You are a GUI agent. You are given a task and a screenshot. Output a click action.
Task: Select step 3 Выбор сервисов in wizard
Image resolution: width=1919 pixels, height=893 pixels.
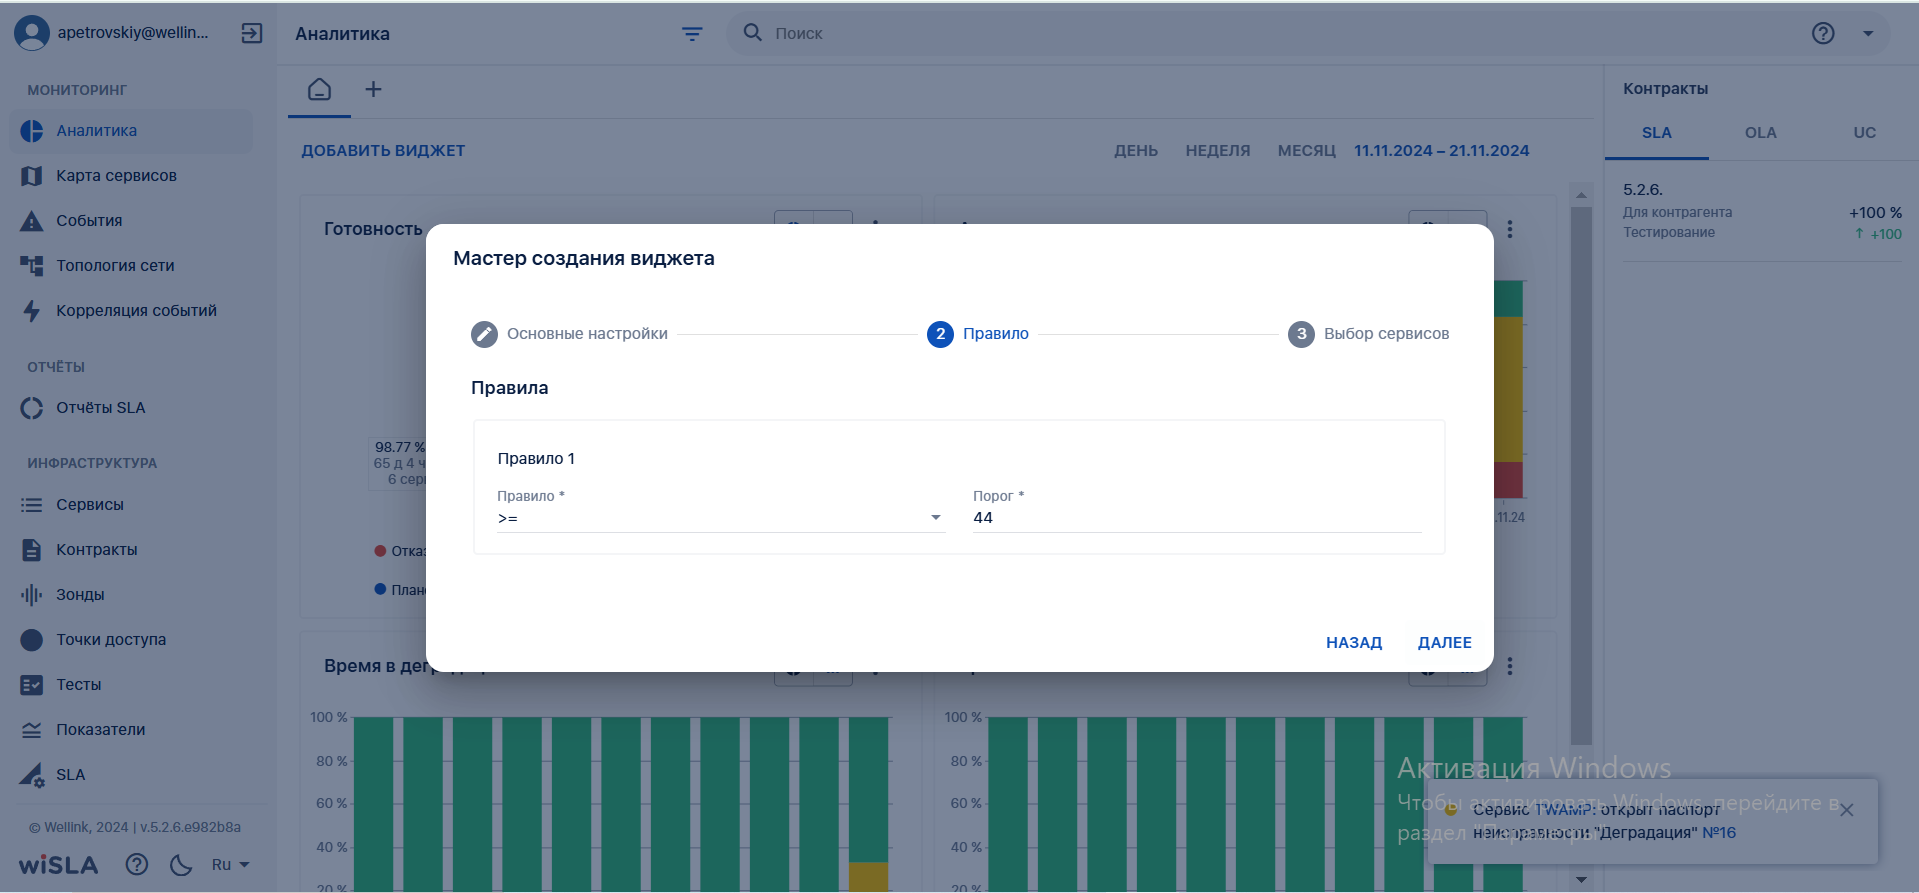pyautogui.click(x=1369, y=334)
